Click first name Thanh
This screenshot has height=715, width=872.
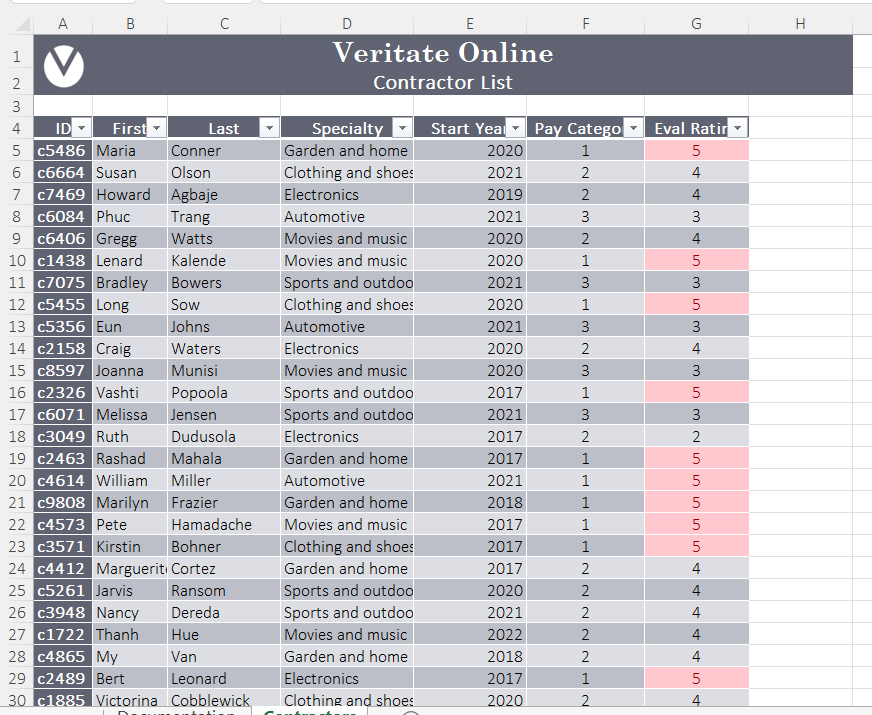[130, 634]
